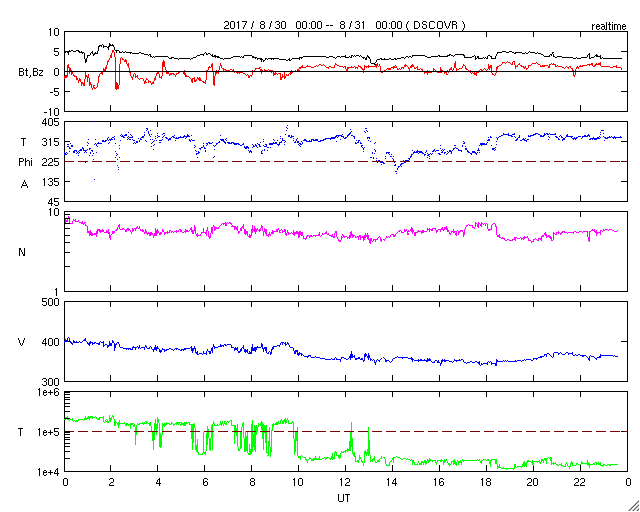Click the 'A' label below Phi
Screen dimensions: 640x512
pos(24,185)
